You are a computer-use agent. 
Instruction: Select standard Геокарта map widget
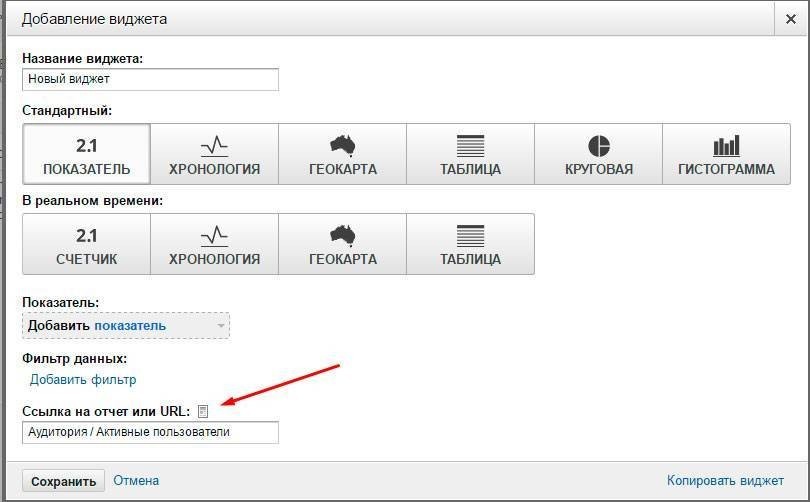tap(342, 154)
